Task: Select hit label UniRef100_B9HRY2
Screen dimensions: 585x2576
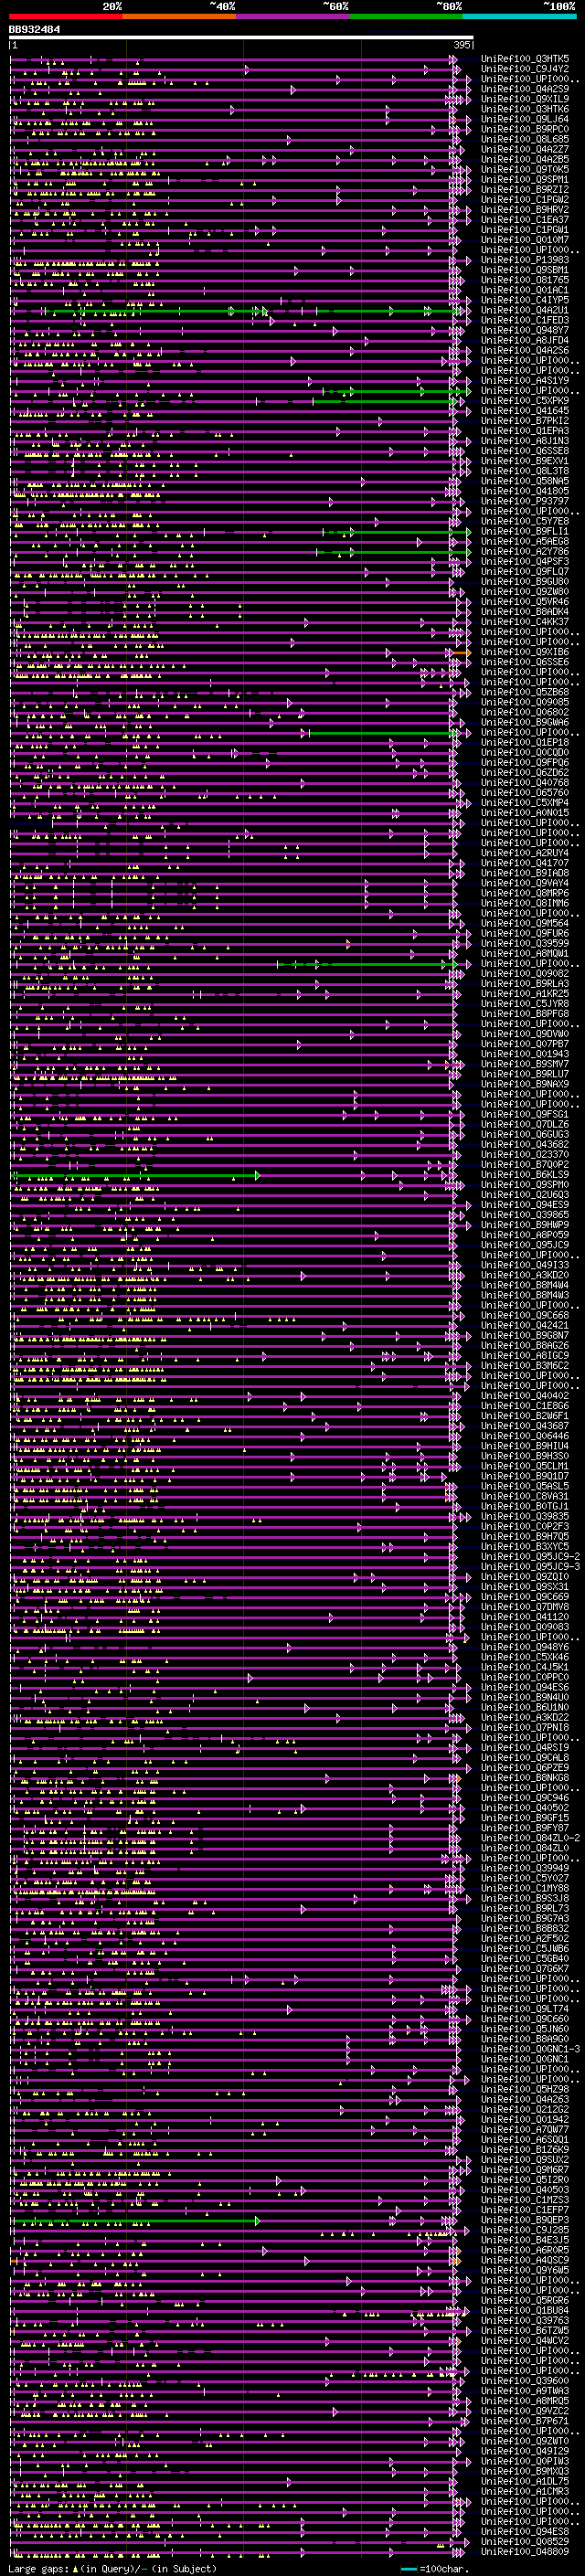Action: click(525, 210)
